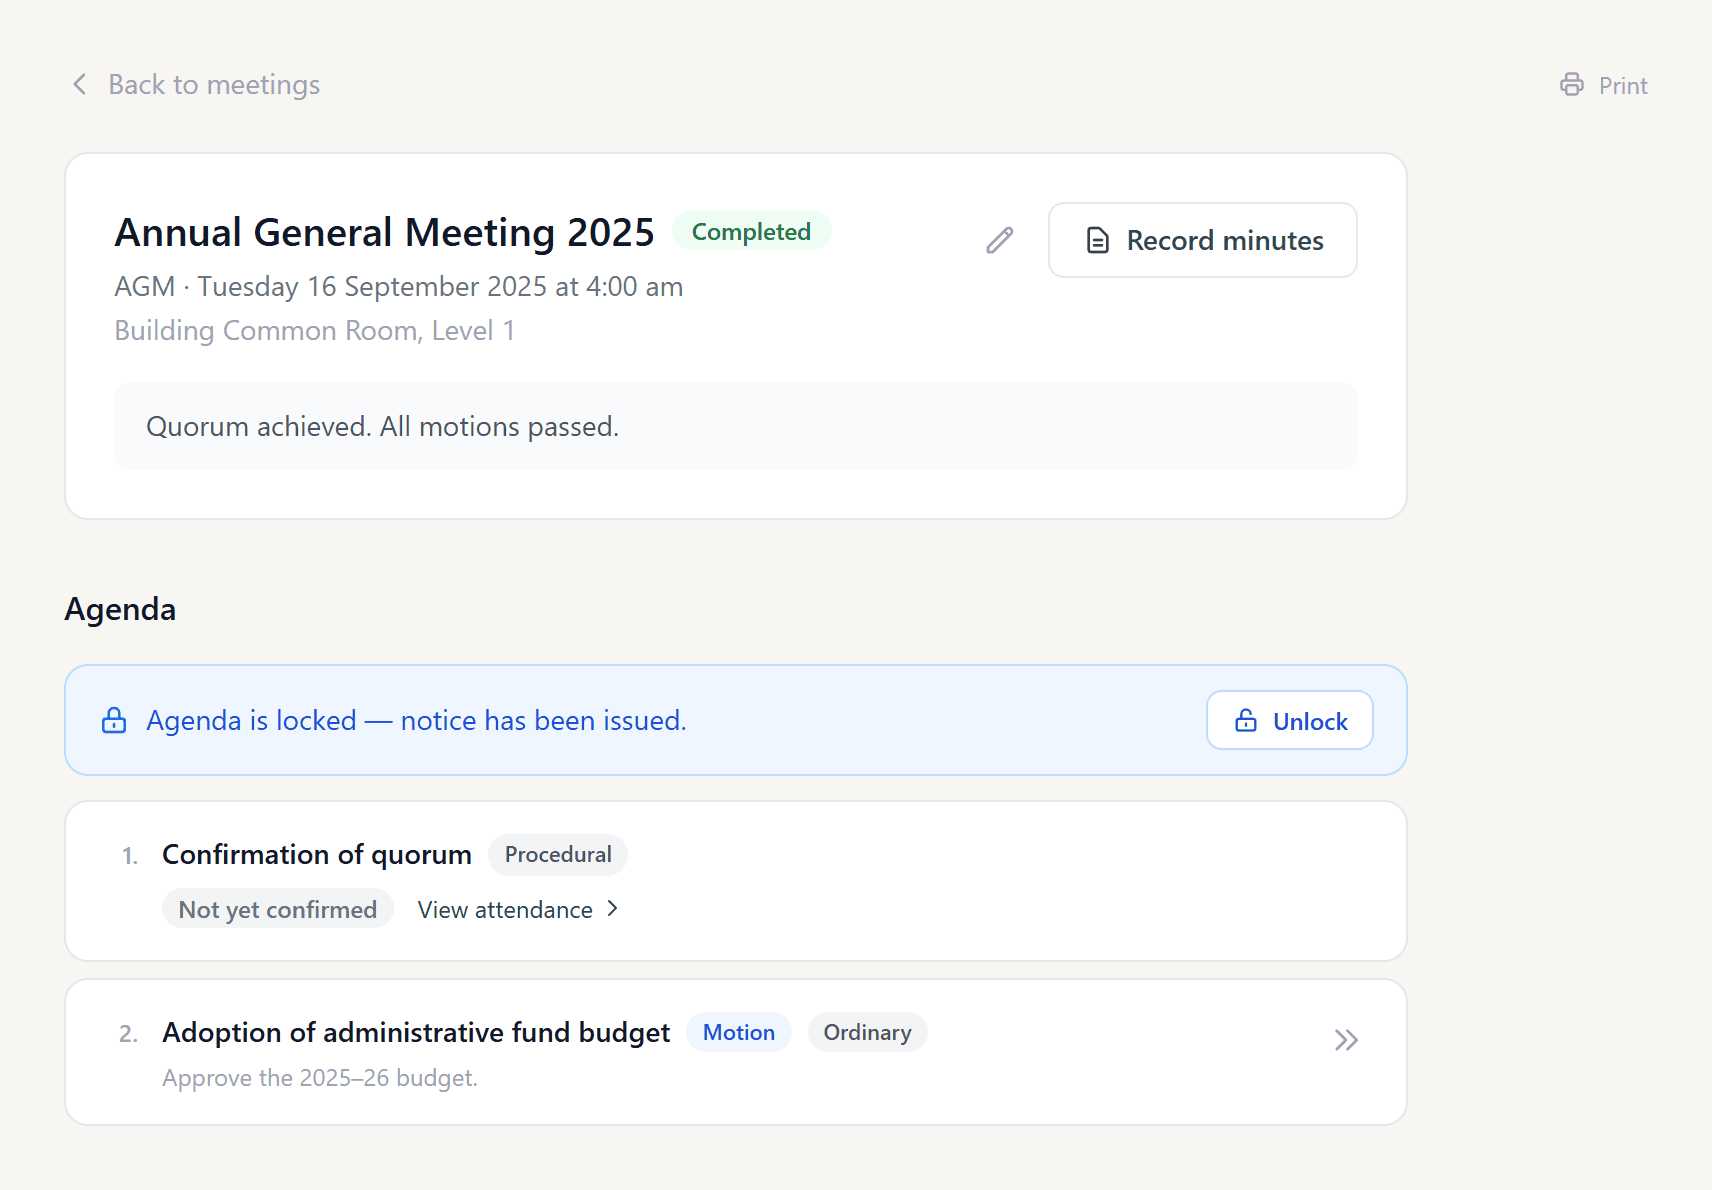Click the Ordinary tag
Viewport: 1712px width, 1190px height.
(x=867, y=1032)
